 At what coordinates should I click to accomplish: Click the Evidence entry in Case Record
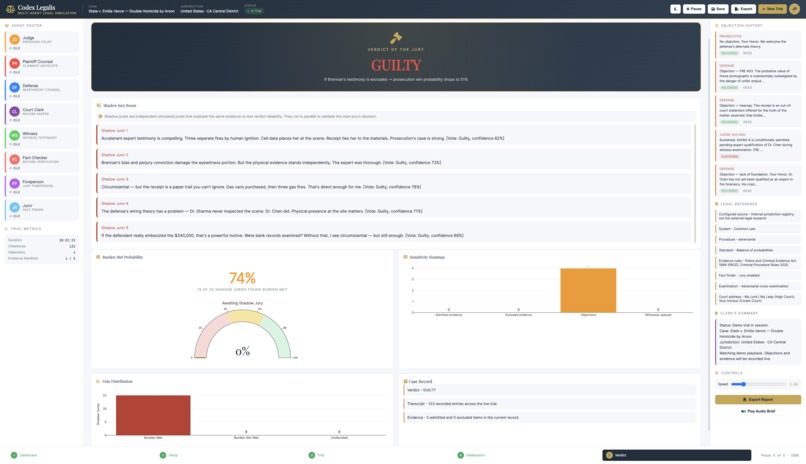[x=549, y=418]
